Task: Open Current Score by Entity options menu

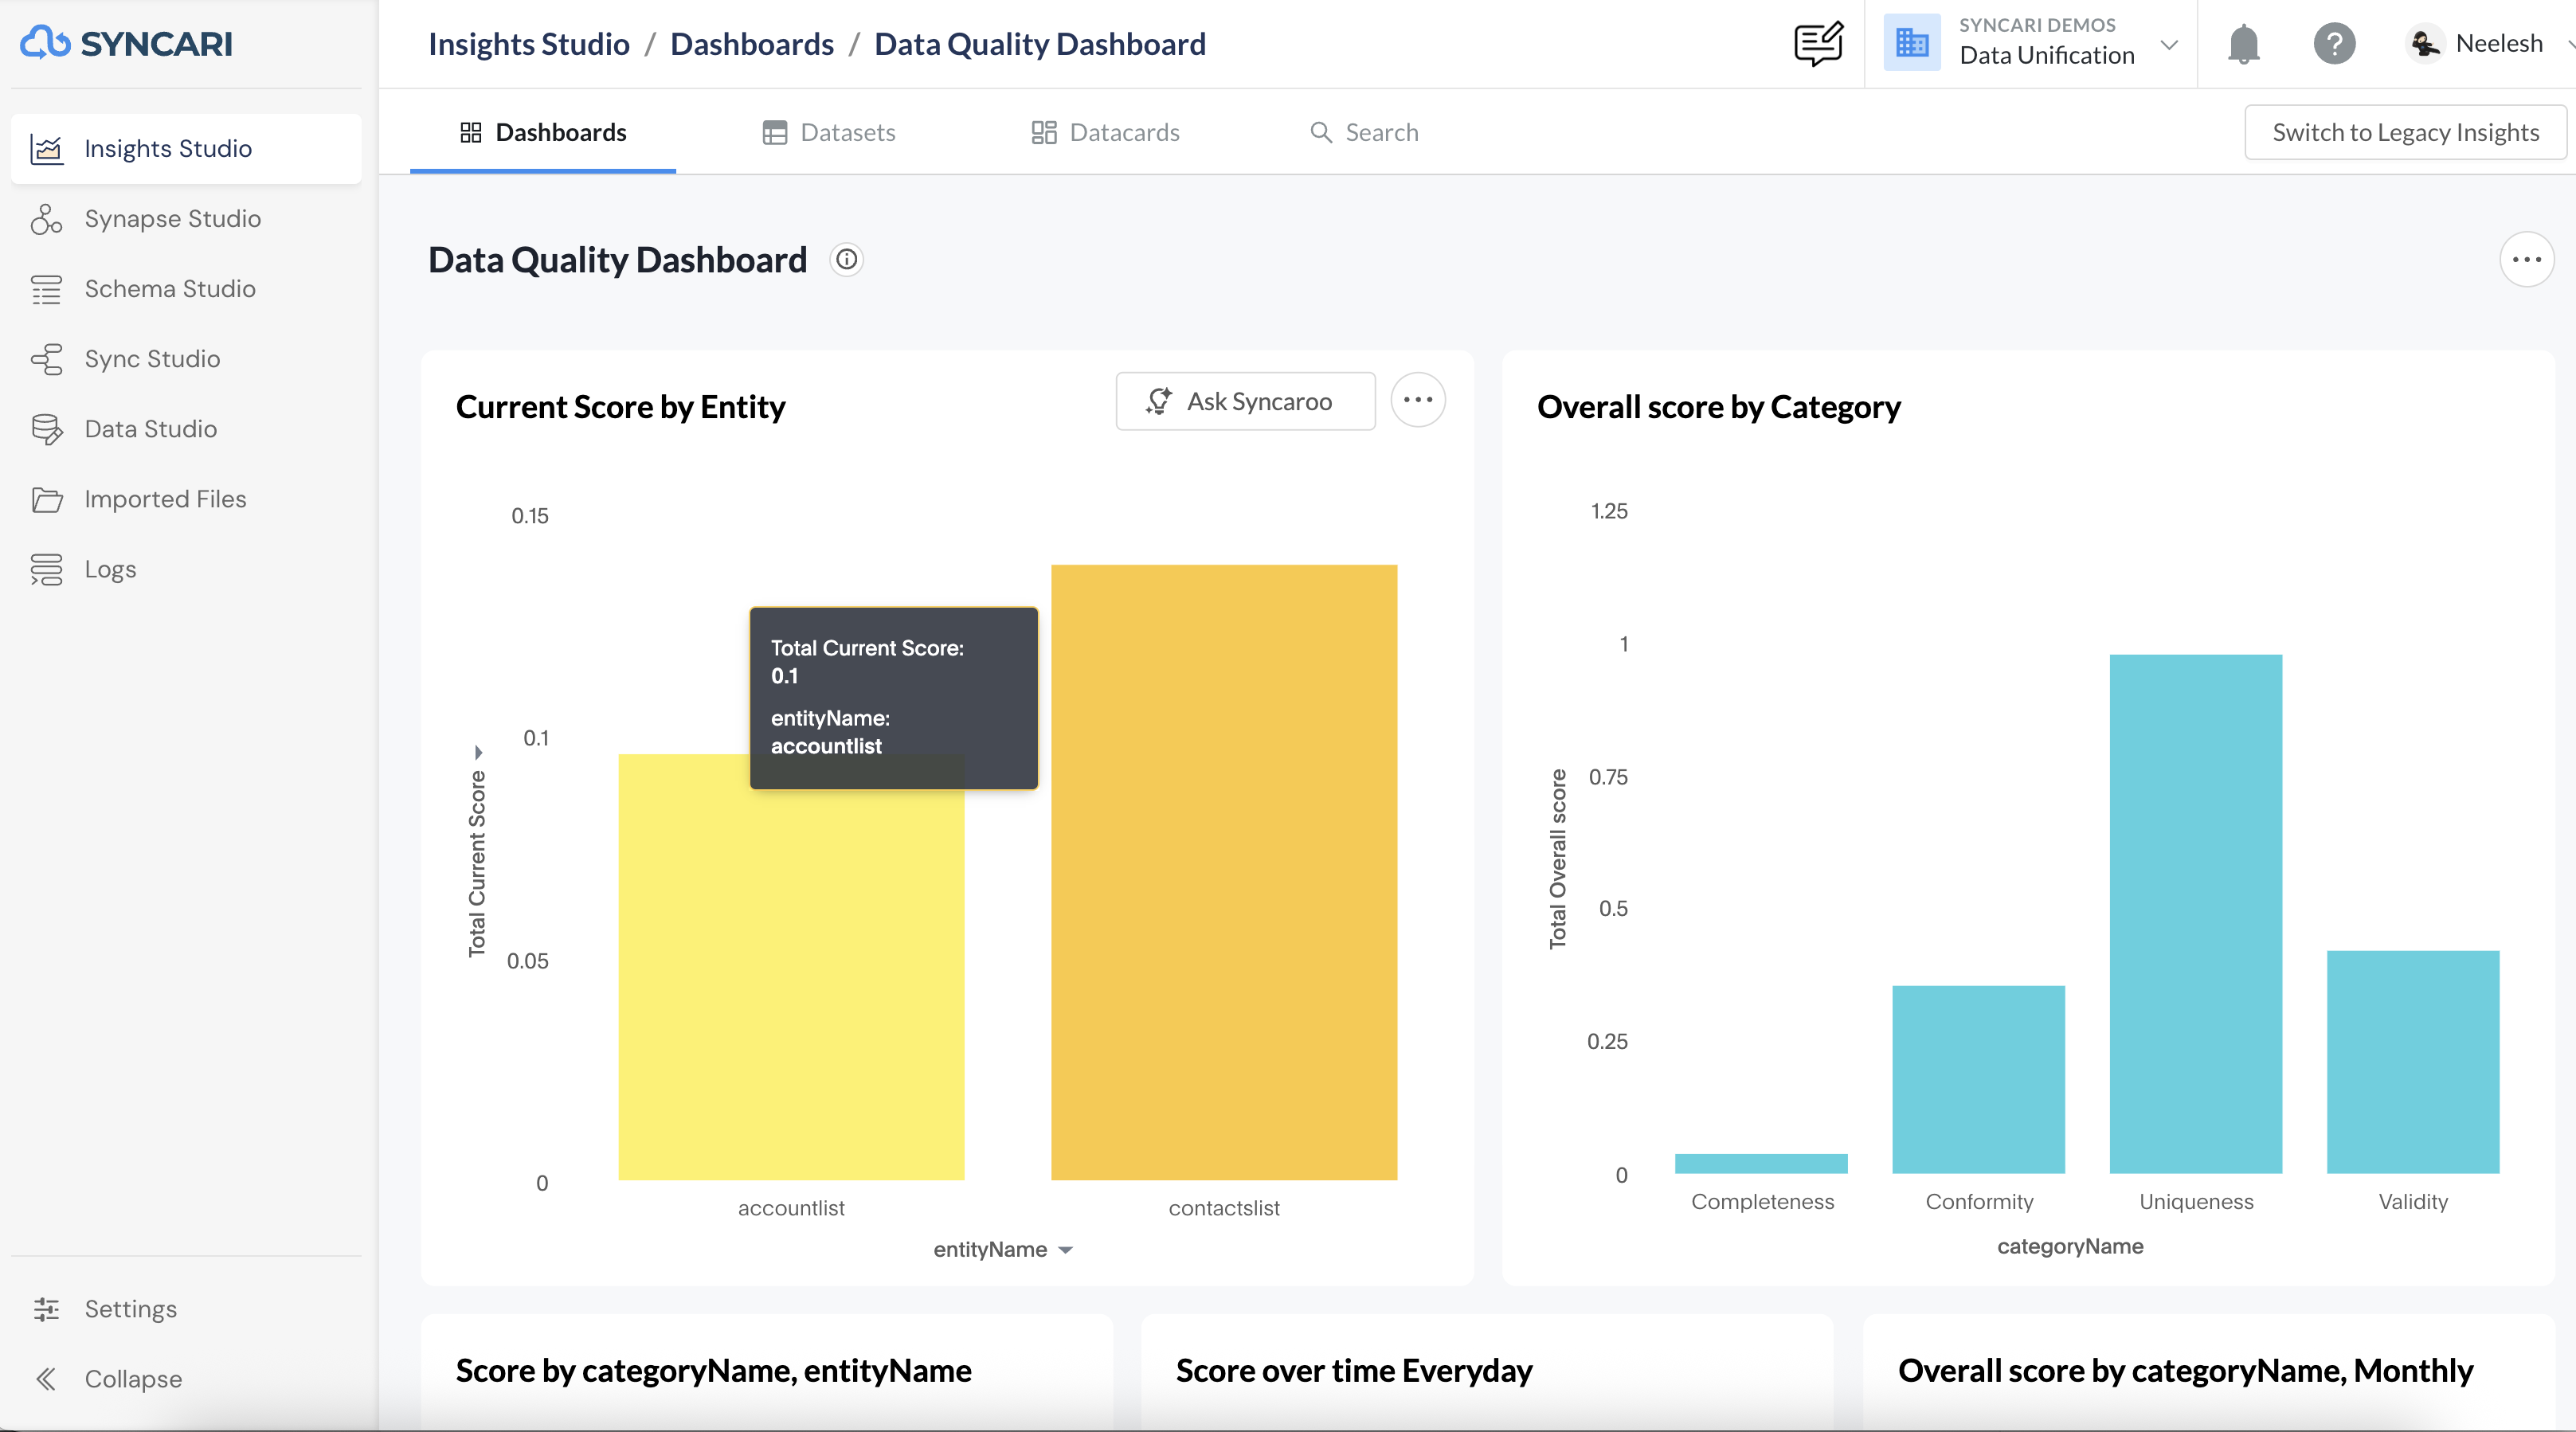Action: coord(1418,401)
